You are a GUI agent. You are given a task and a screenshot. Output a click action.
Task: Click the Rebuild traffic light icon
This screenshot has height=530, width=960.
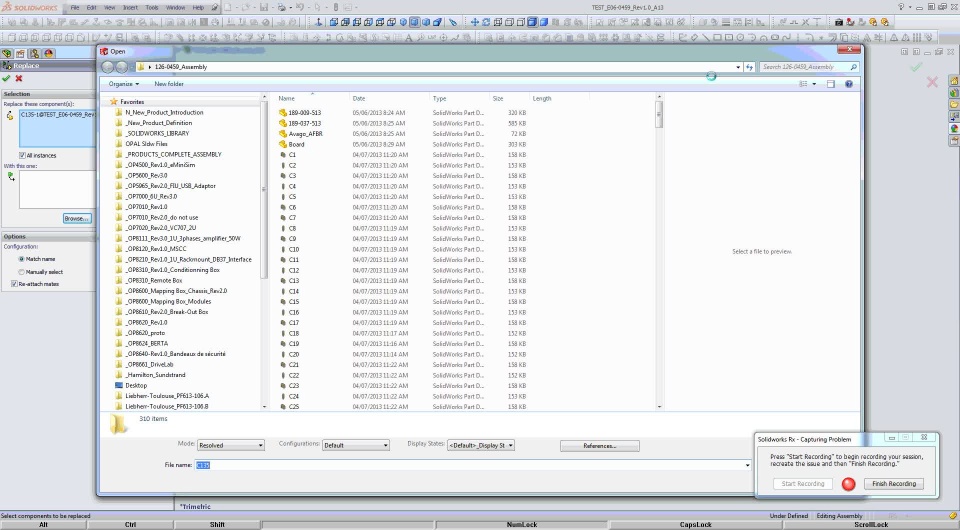pos(336,7)
